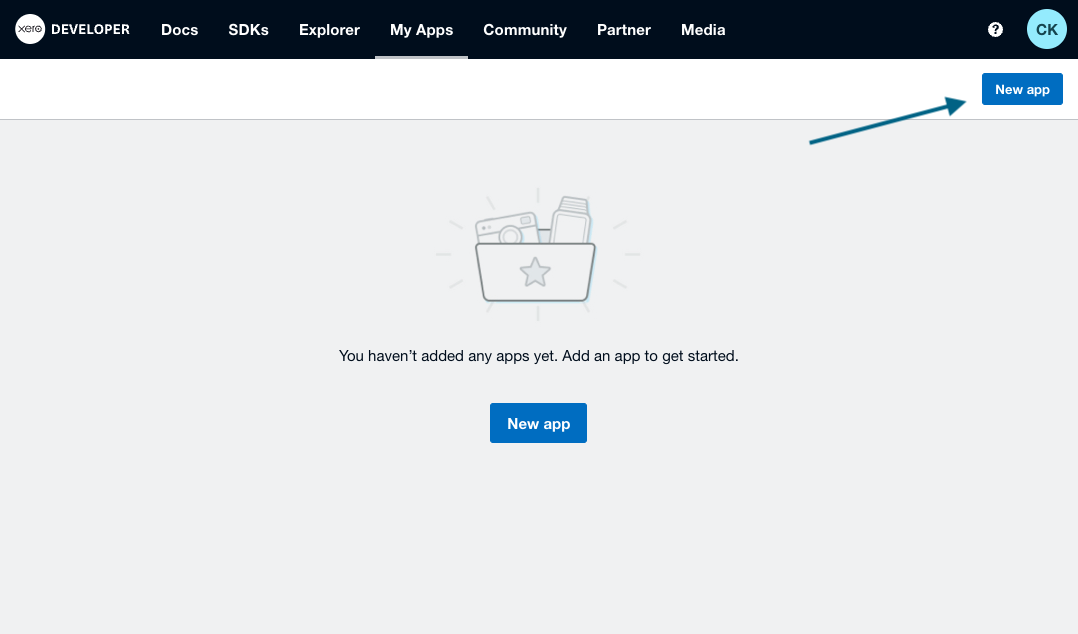The width and height of the screenshot is (1078, 634).
Task: Click the star on the folder illustration
Action: 536,271
